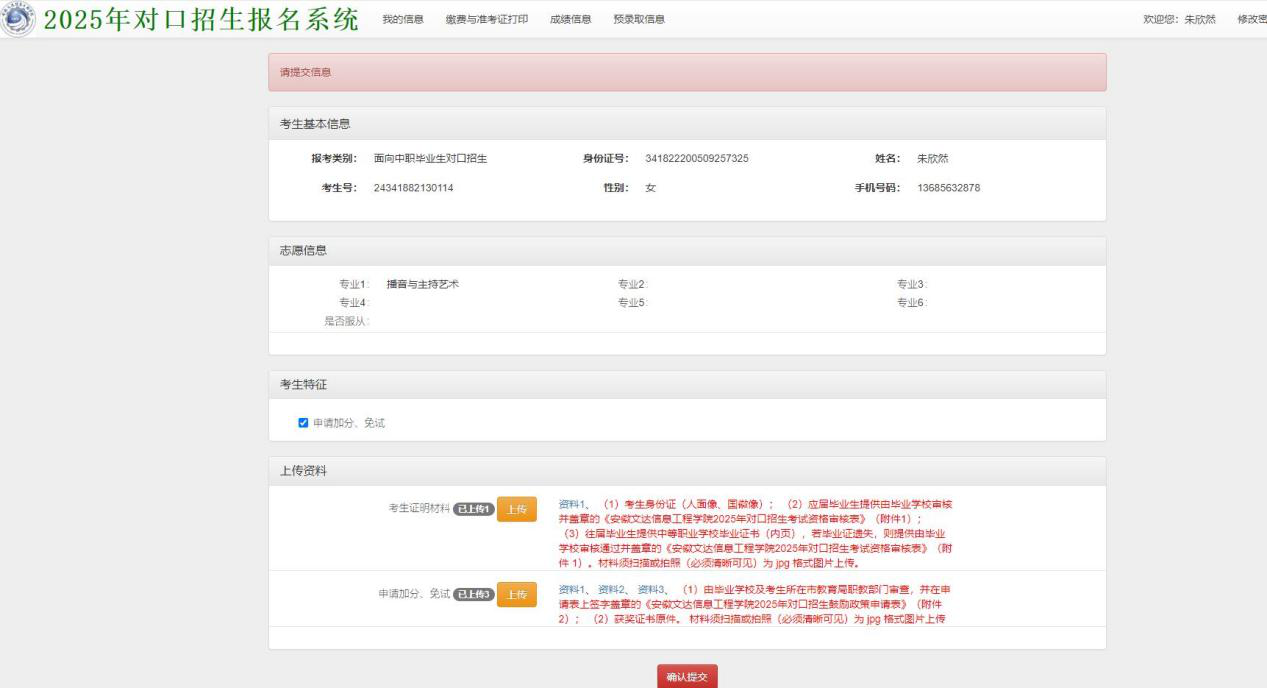Open 资料1 link in 考生证明材料 row
Image resolution: width=1267 pixels, height=688 pixels.
pyautogui.click(x=573, y=504)
